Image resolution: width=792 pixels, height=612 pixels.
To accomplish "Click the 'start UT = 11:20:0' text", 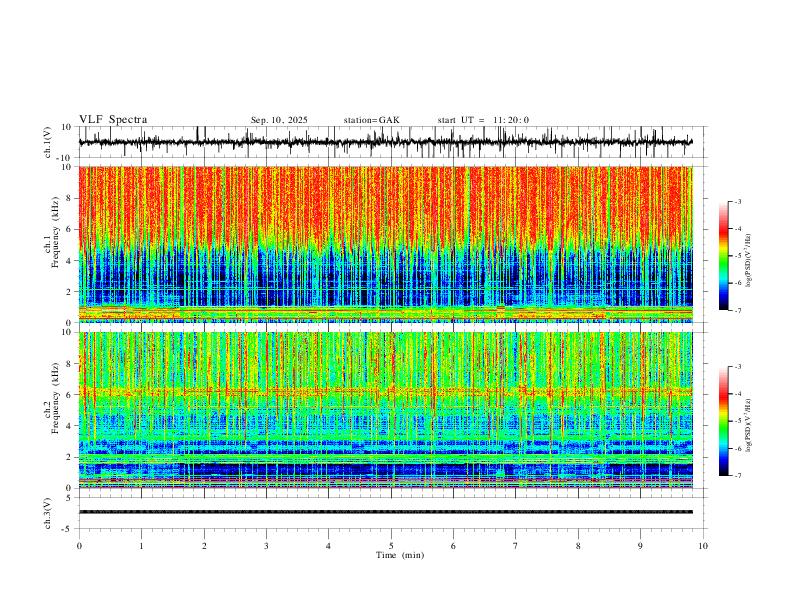I will [x=483, y=120].
